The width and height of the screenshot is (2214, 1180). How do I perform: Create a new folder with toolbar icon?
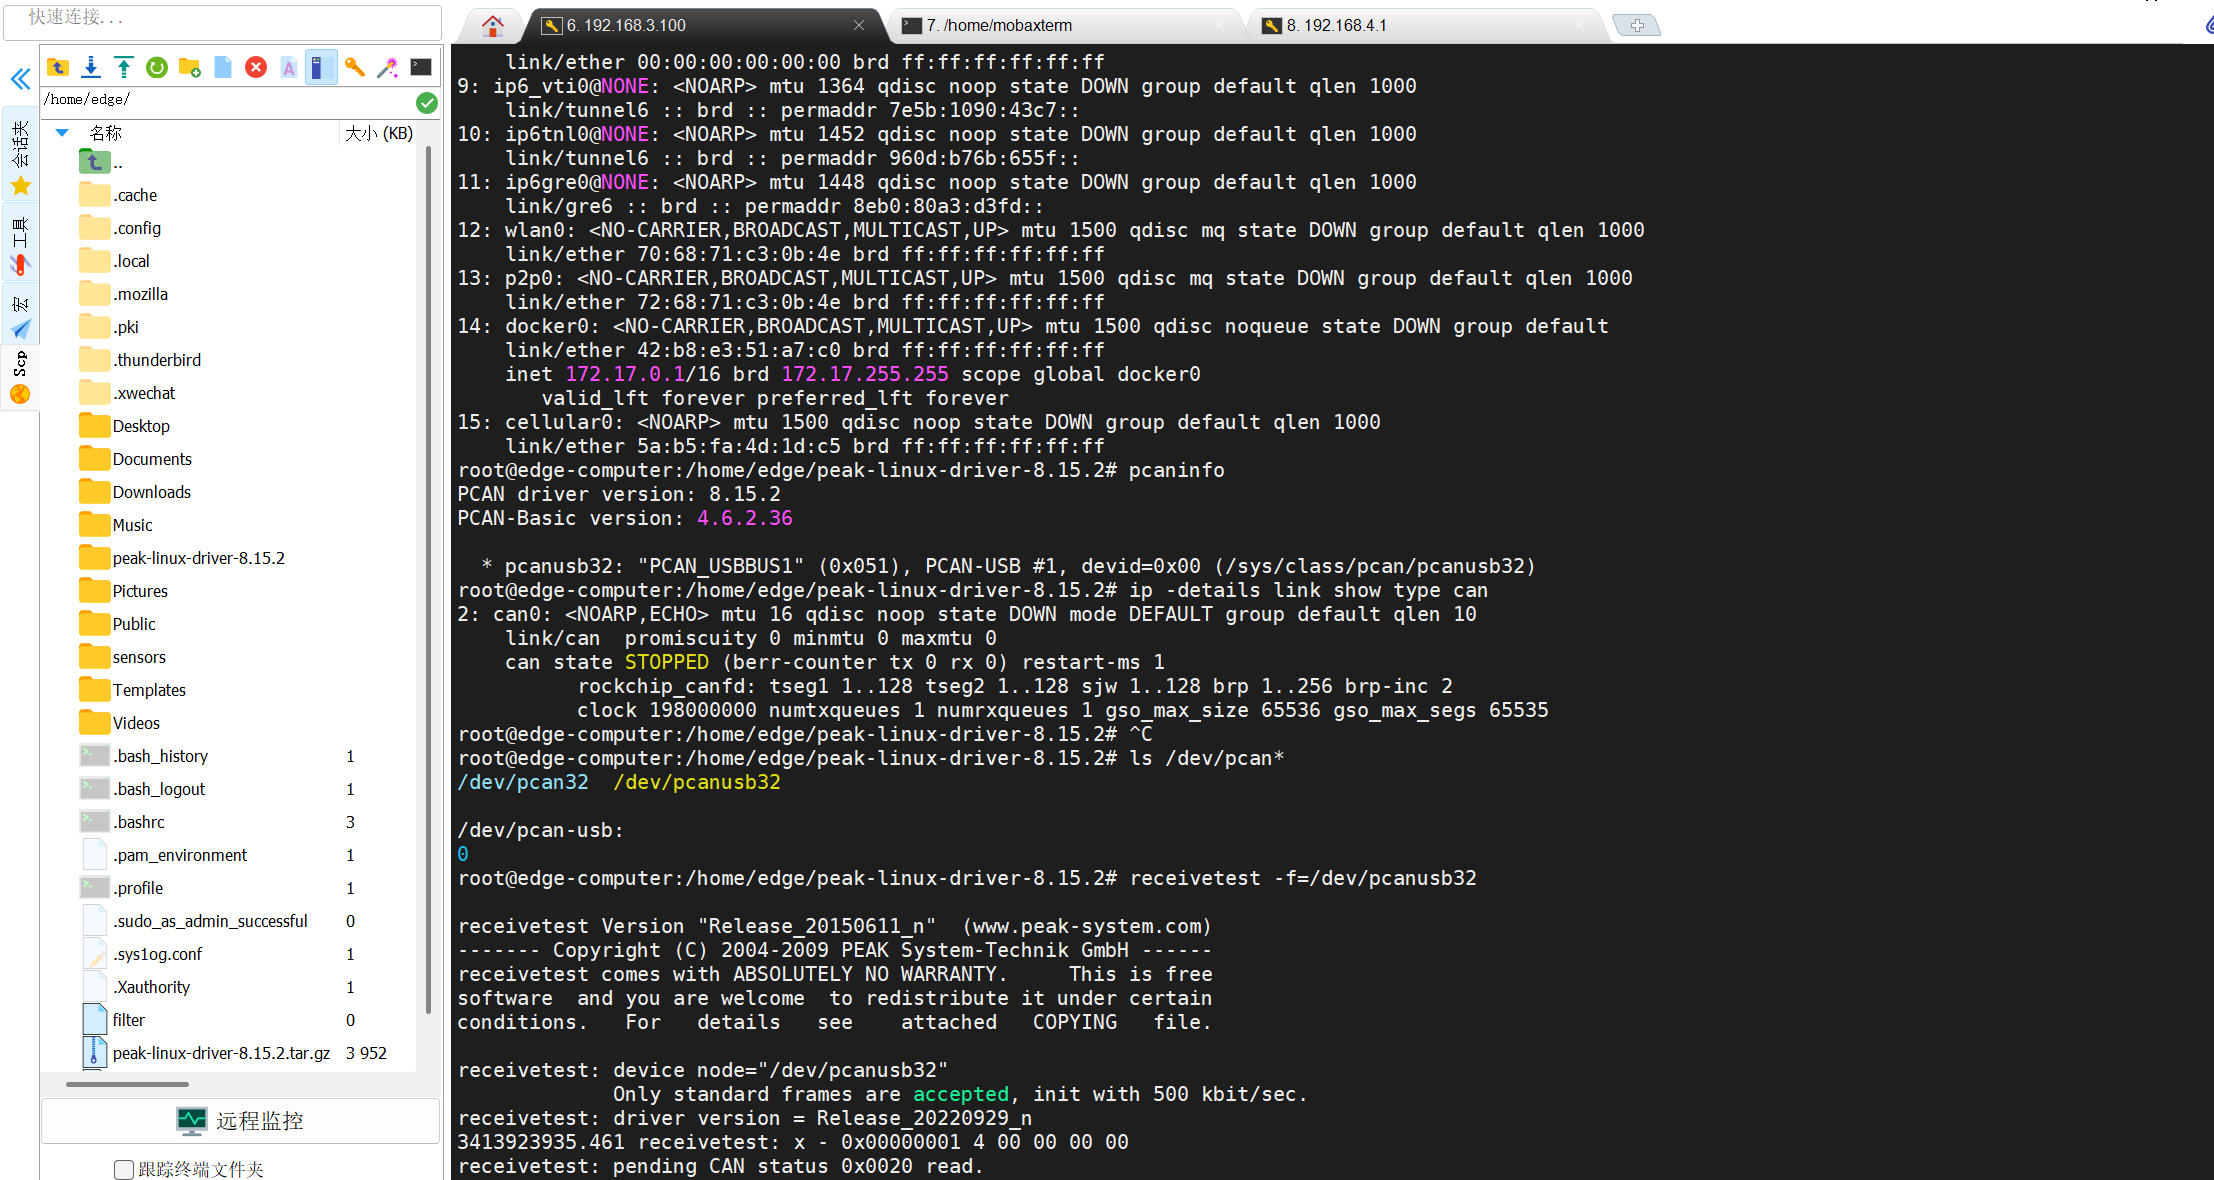(x=190, y=67)
